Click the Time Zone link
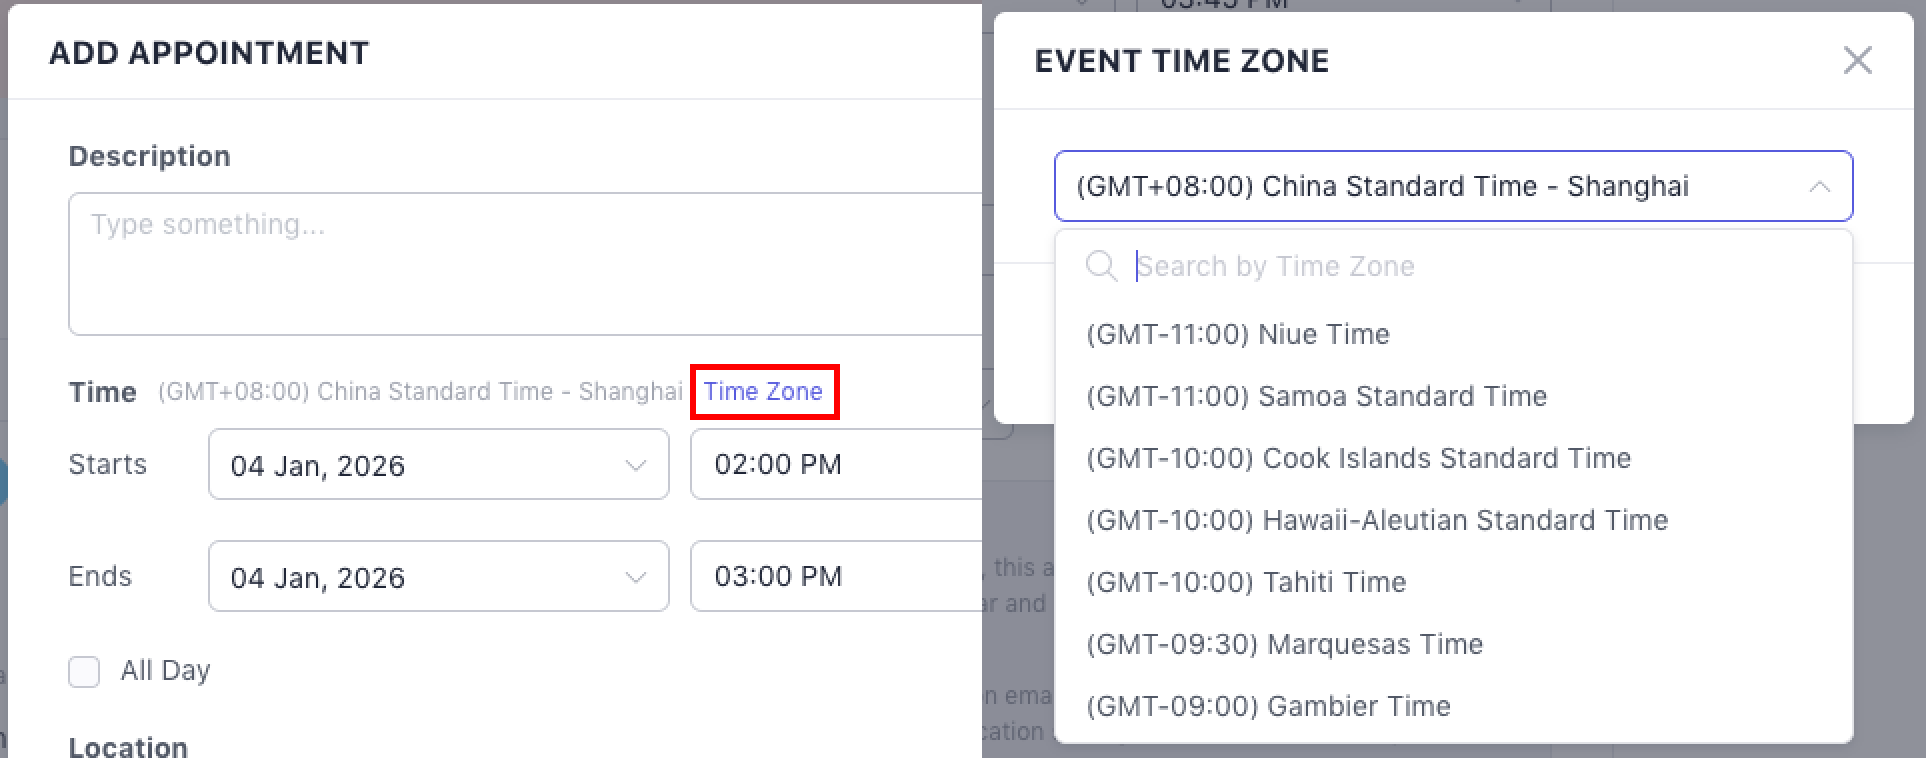The width and height of the screenshot is (1926, 758). [763, 392]
